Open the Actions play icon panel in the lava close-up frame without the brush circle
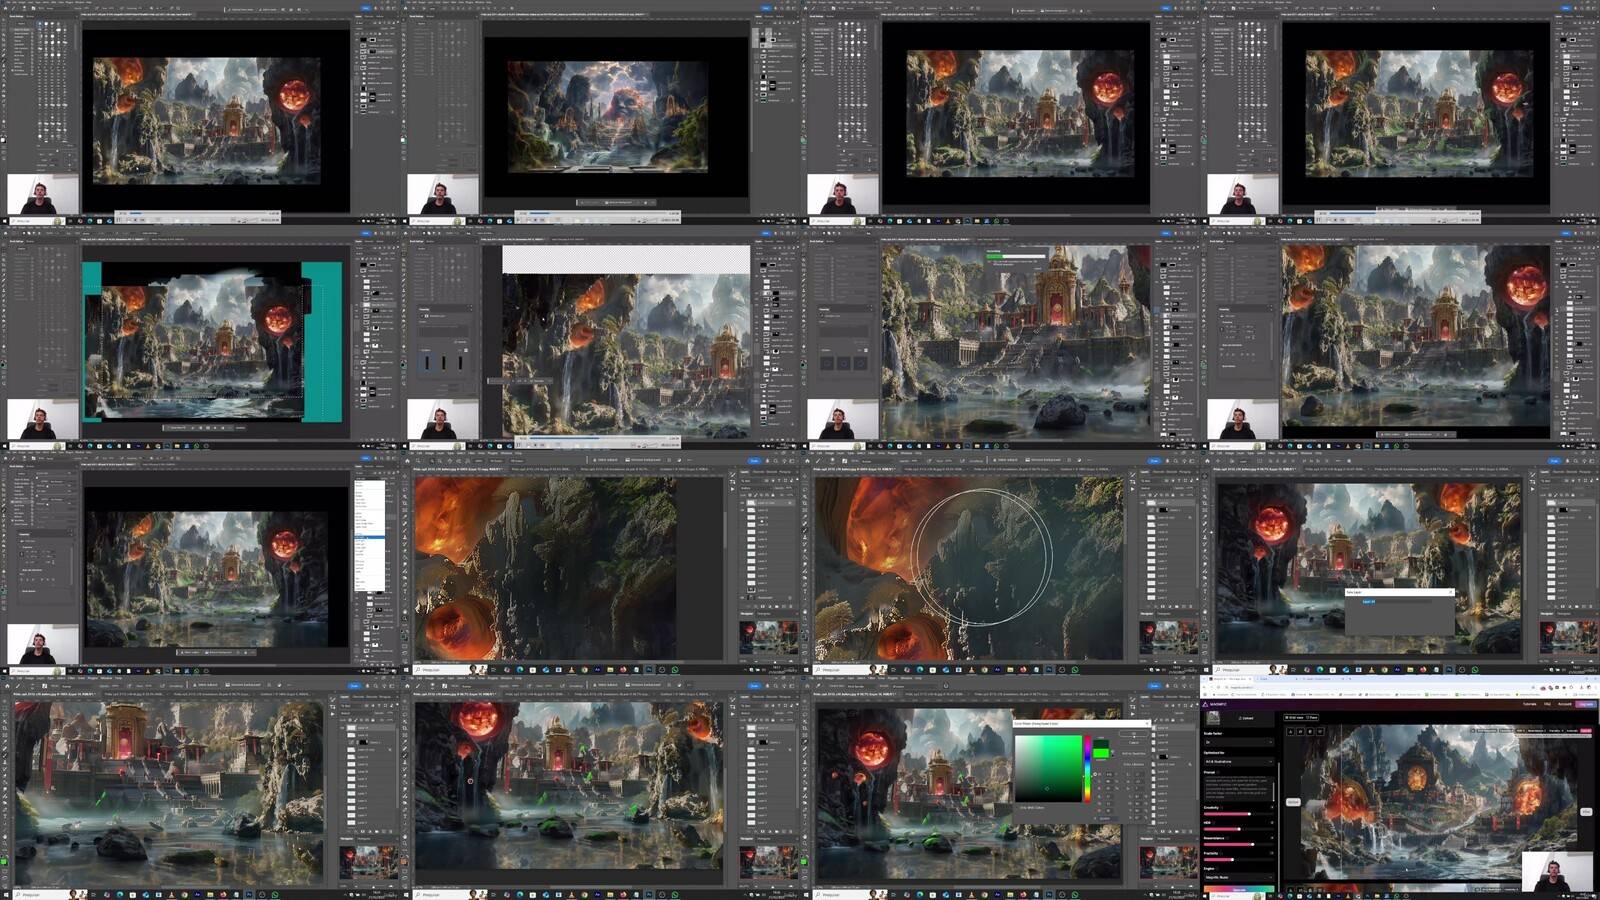This screenshot has height=900, width=1600. click(732, 489)
